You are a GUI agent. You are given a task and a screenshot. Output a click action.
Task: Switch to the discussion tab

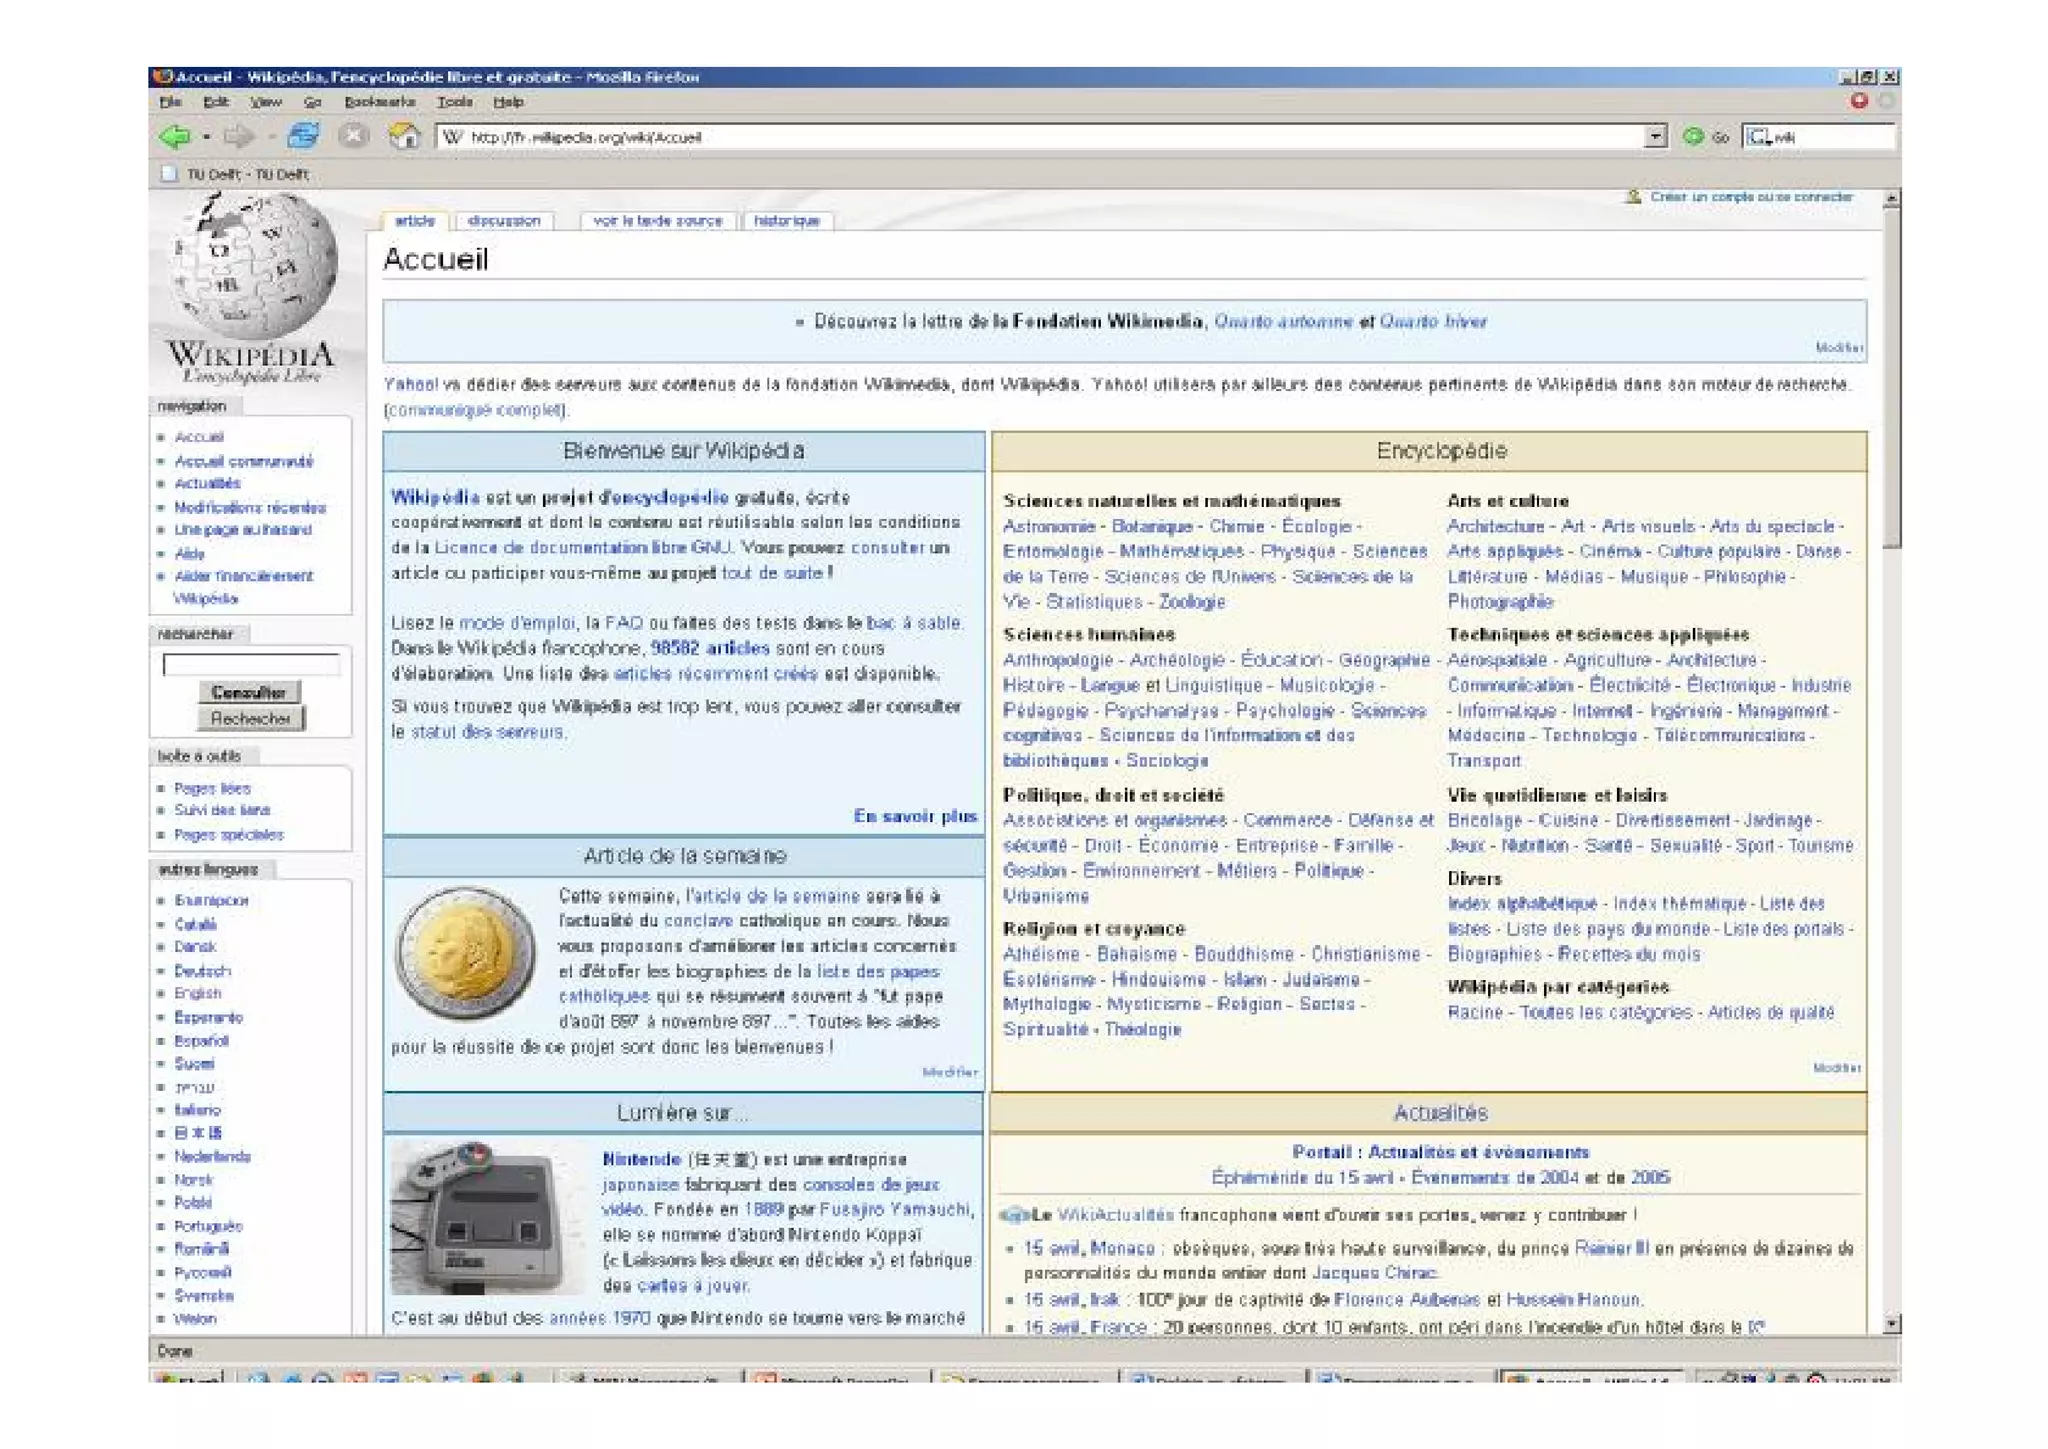504,221
